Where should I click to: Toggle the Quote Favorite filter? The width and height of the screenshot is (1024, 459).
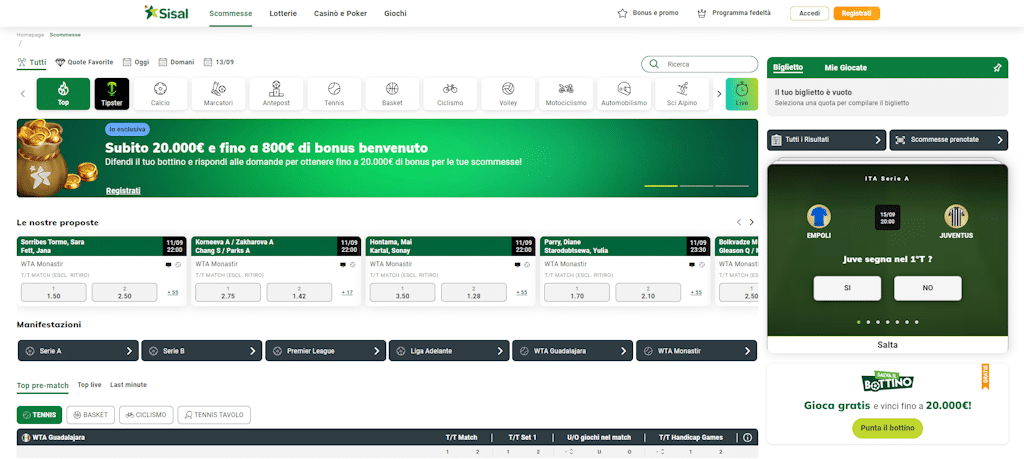[x=84, y=62]
